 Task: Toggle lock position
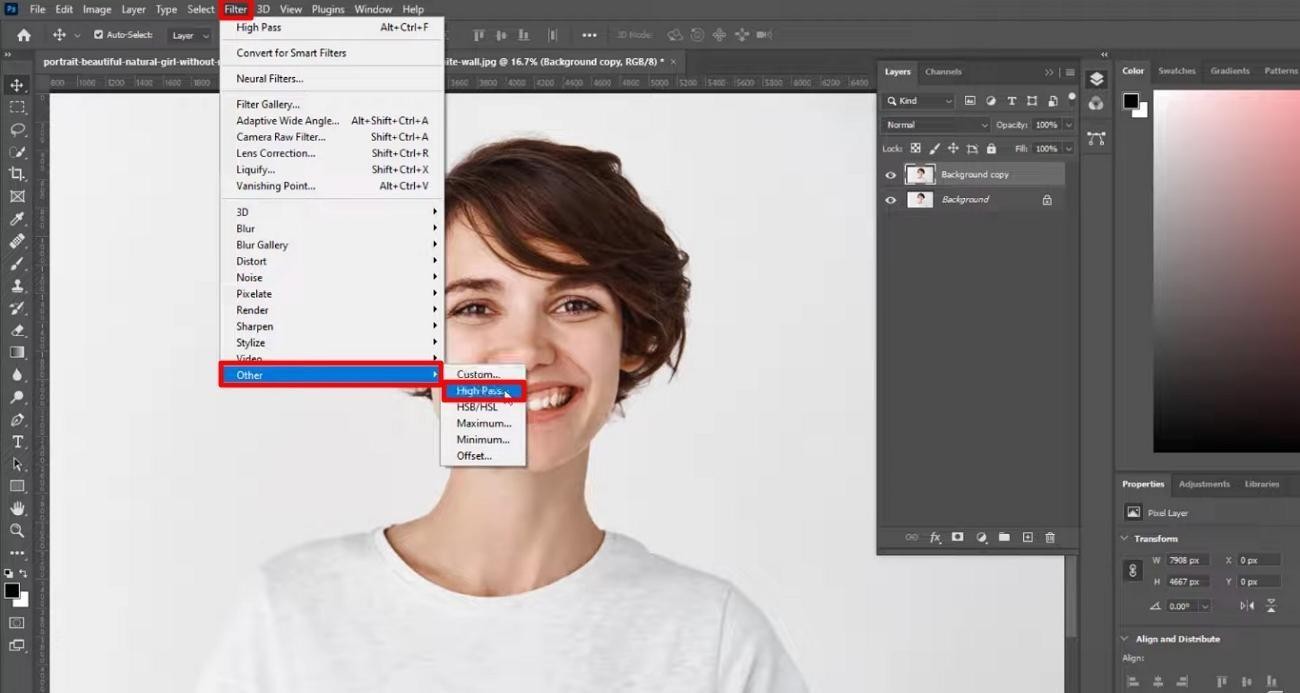coord(953,149)
